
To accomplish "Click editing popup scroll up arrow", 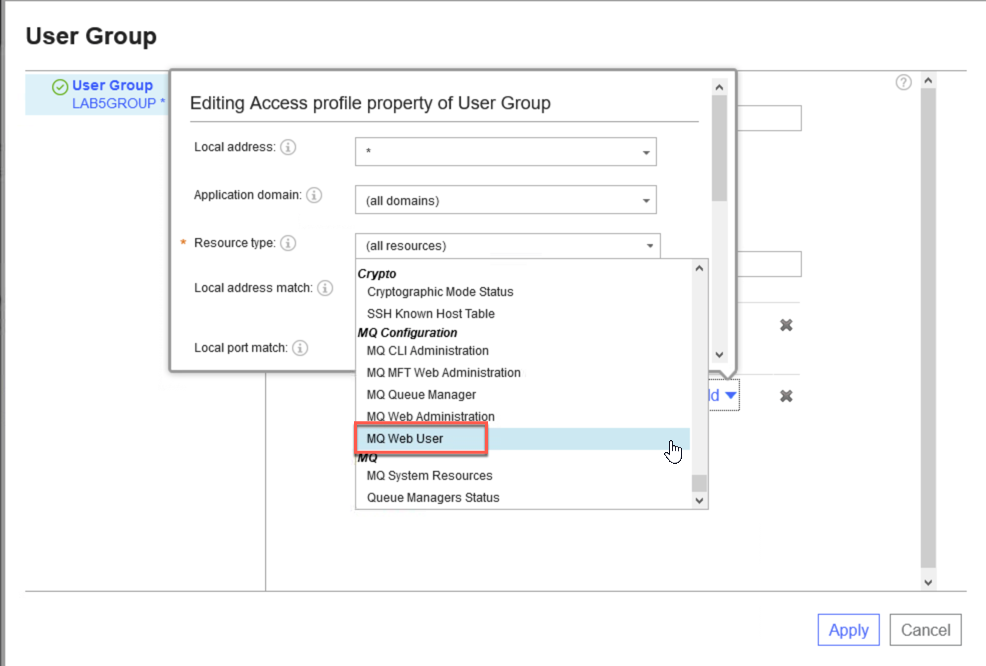I will pyautogui.click(x=719, y=87).
